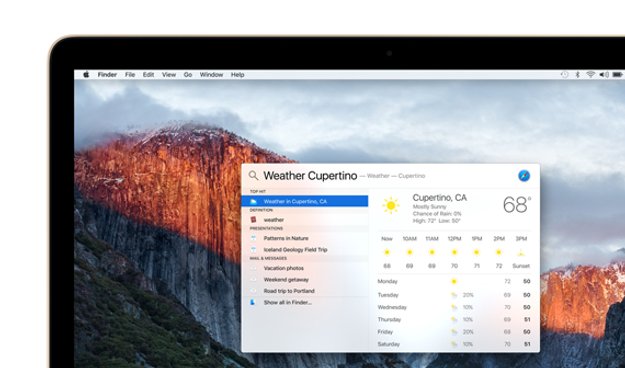625x368 pixels.
Task: Open Road trip to Portland message
Action: [x=305, y=291]
